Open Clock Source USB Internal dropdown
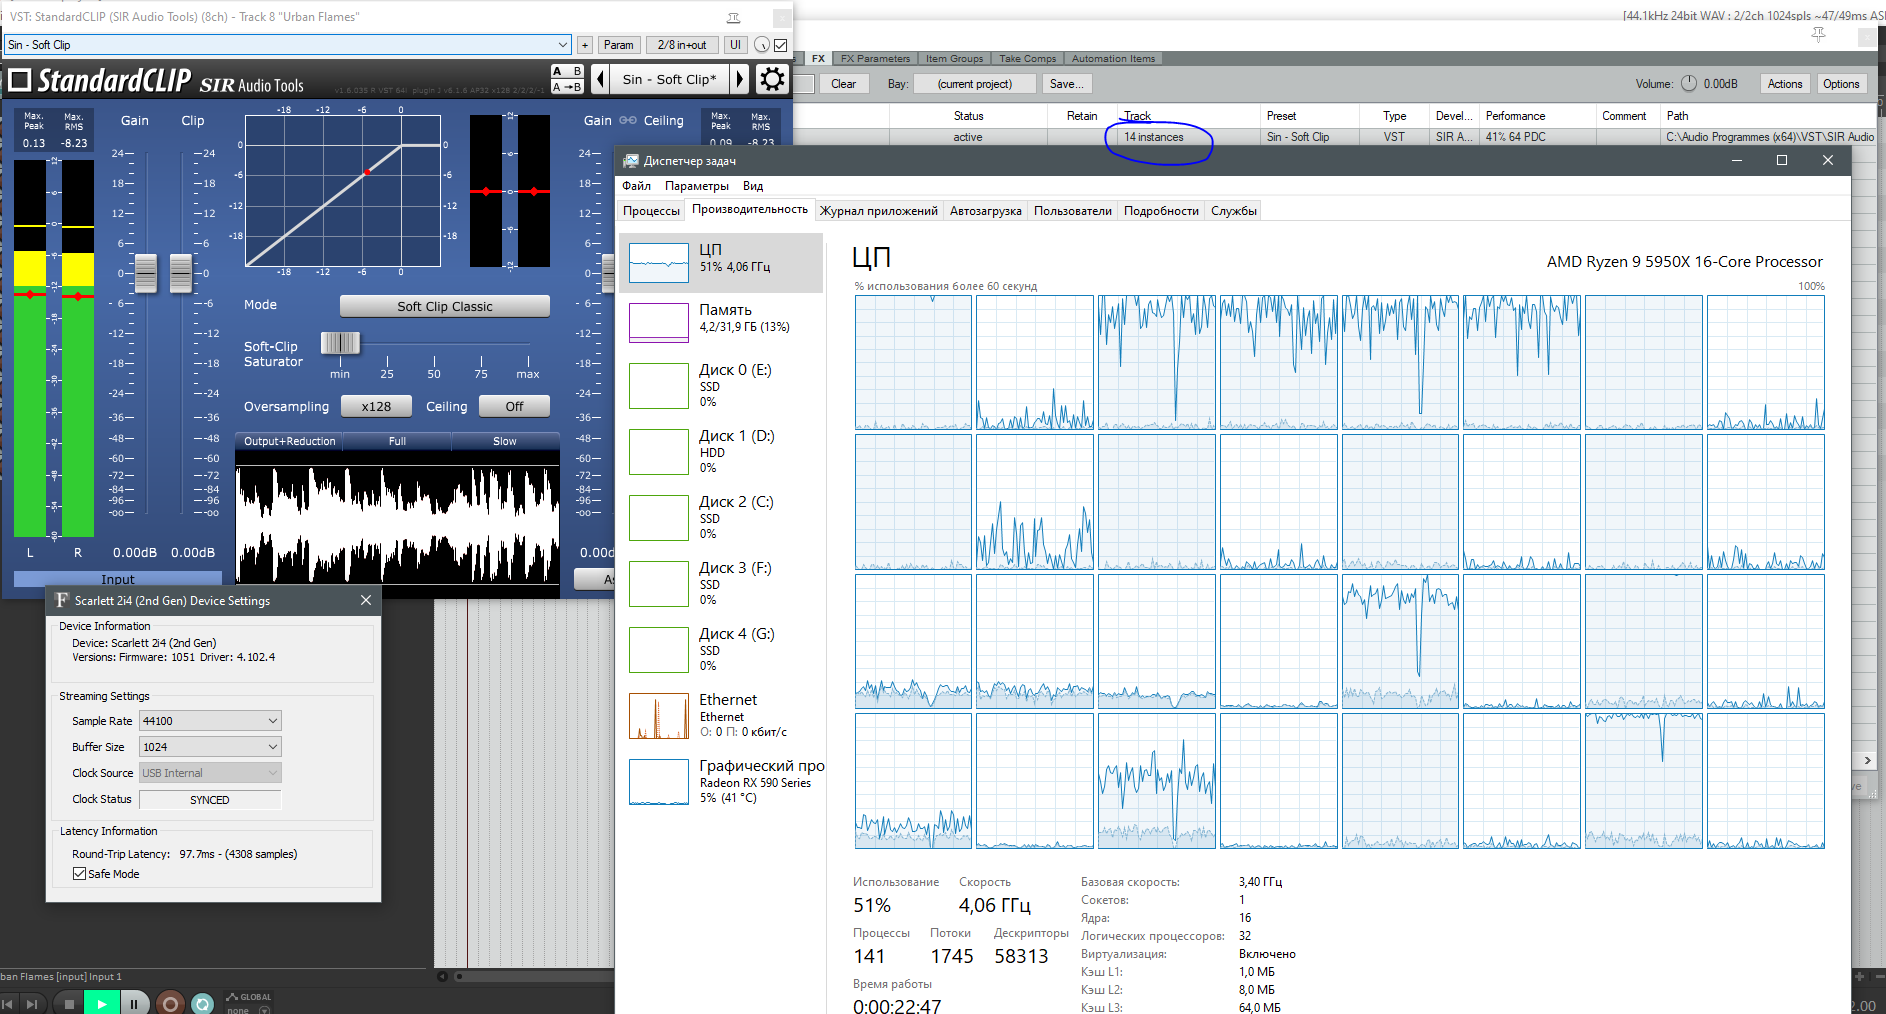The height and width of the screenshot is (1014, 1886). click(210, 773)
